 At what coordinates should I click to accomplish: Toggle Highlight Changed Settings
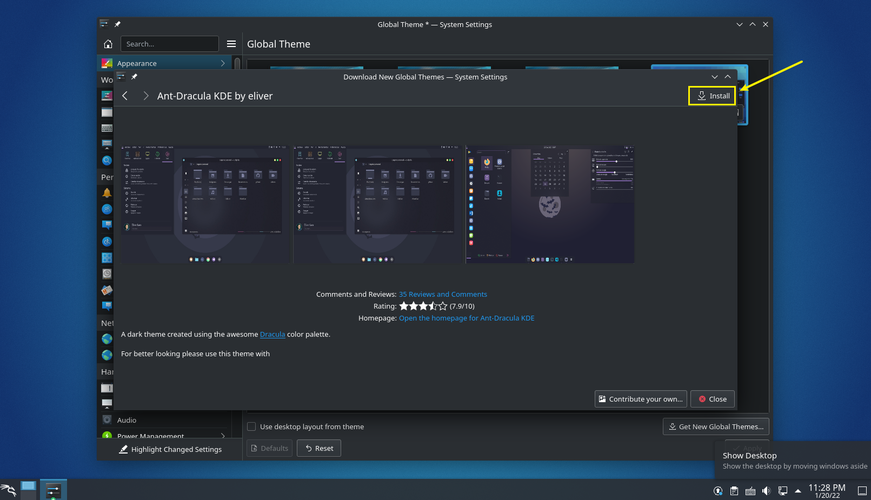tap(170, 449)
